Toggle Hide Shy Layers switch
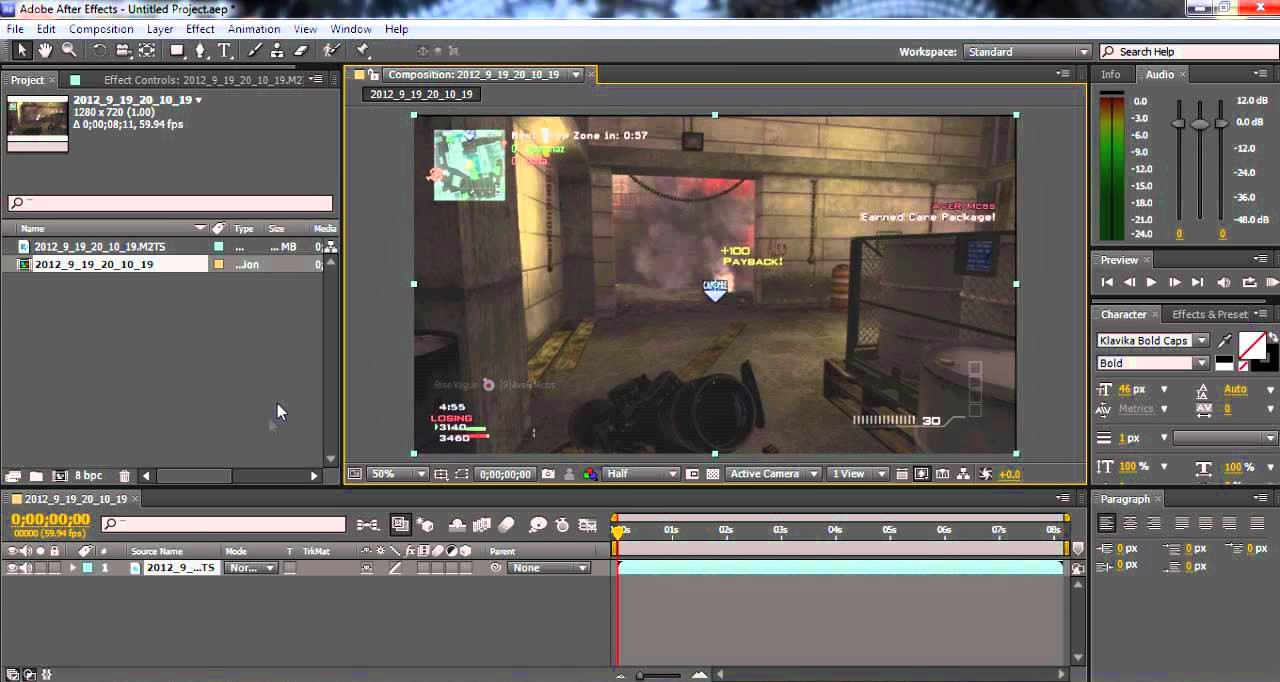This screenshot has height=682, width=1280. [x=457, y=525]
